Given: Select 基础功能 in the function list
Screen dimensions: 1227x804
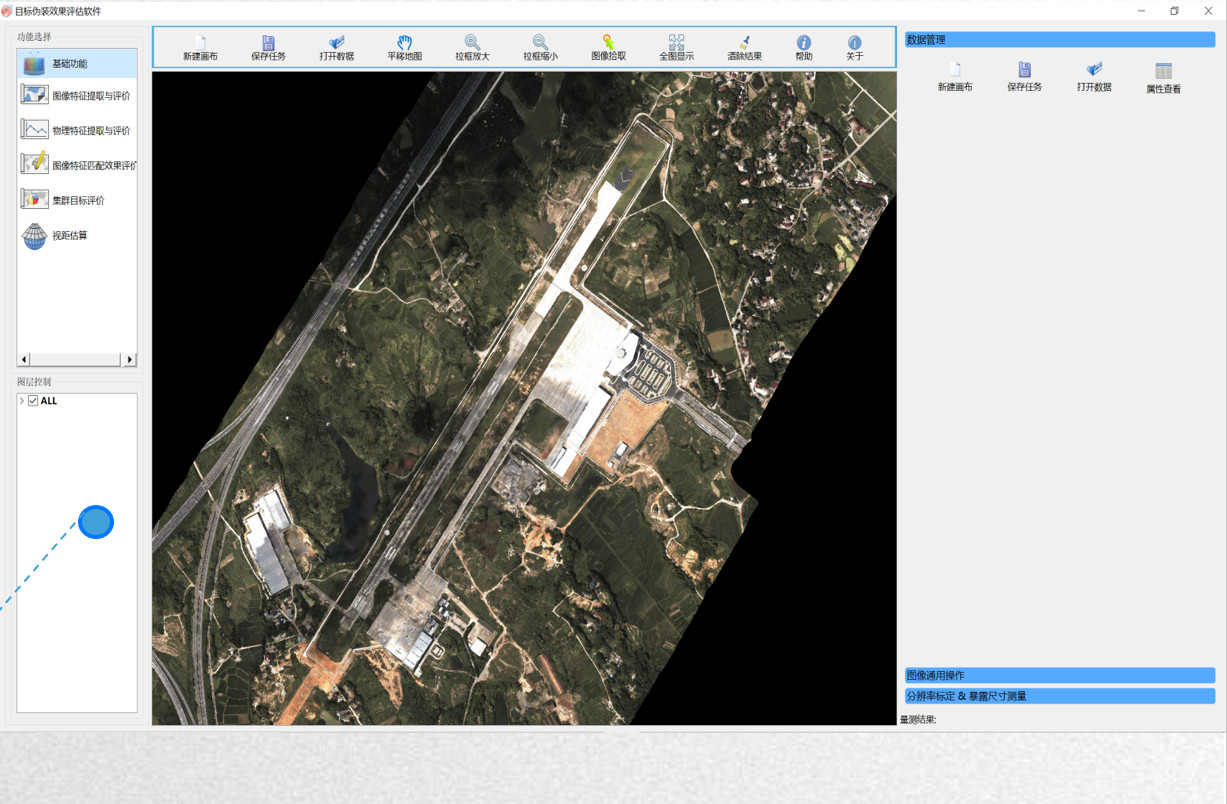Looking at the screenshot, I should (x=77, y=63).
